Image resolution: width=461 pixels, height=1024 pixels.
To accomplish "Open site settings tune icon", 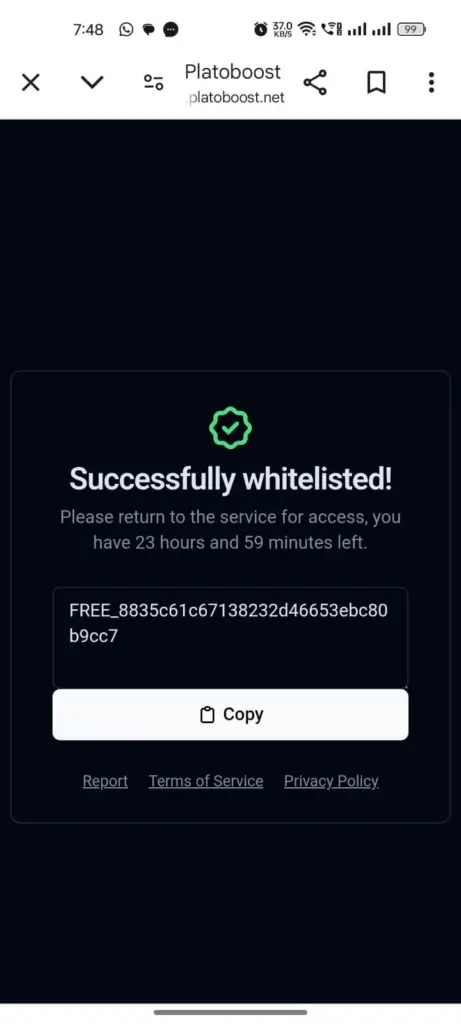I will tap(153, 82).
